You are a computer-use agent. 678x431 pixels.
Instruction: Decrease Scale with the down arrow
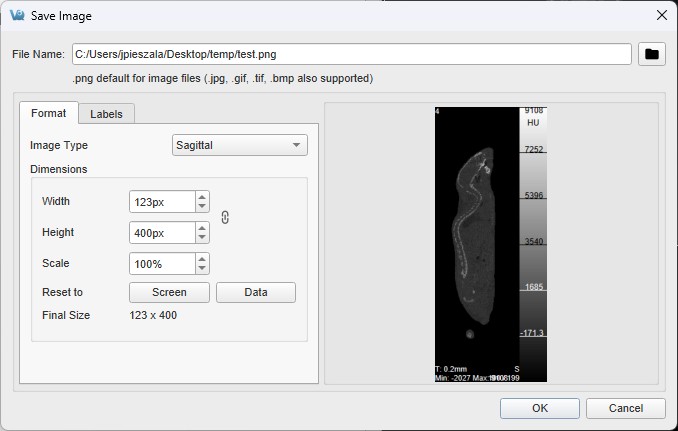point(203,269)
